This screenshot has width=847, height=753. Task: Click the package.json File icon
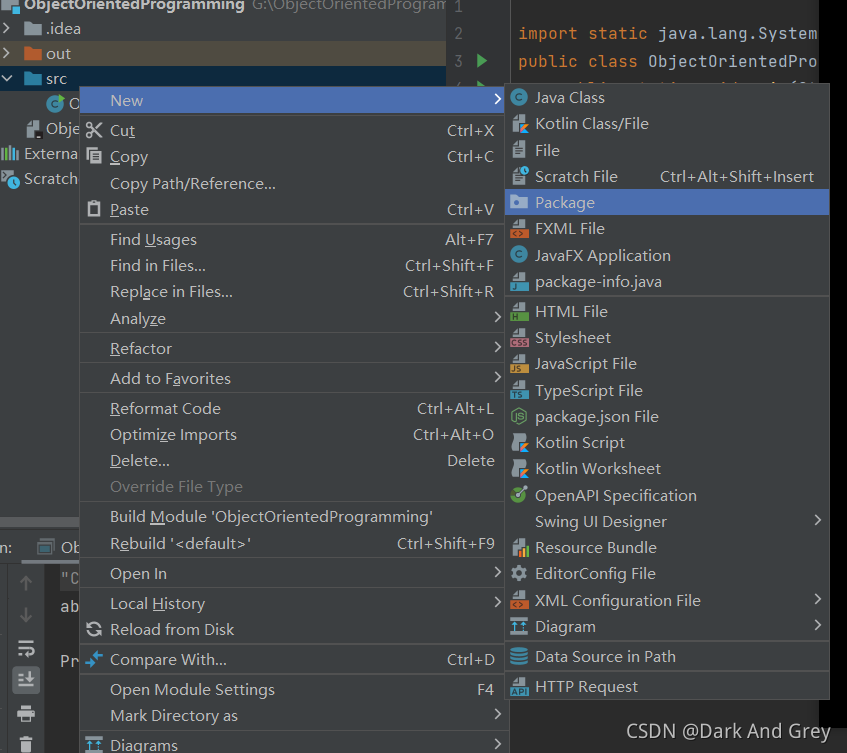[519, 416]
